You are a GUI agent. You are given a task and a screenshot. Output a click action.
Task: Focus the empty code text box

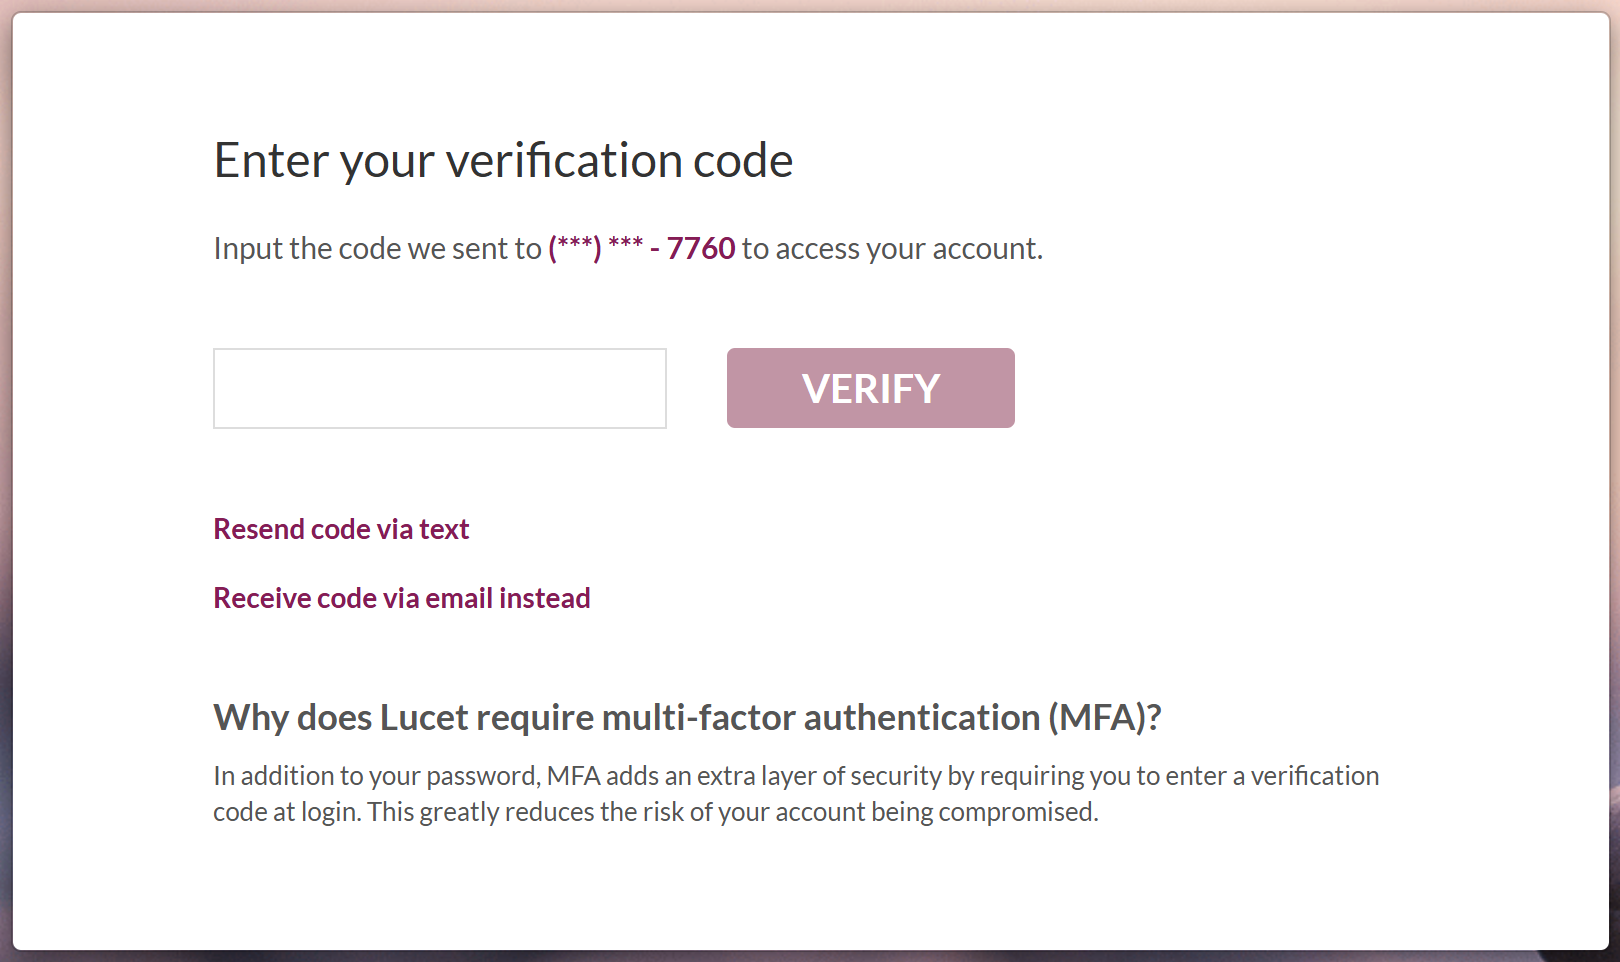(439, 388)
